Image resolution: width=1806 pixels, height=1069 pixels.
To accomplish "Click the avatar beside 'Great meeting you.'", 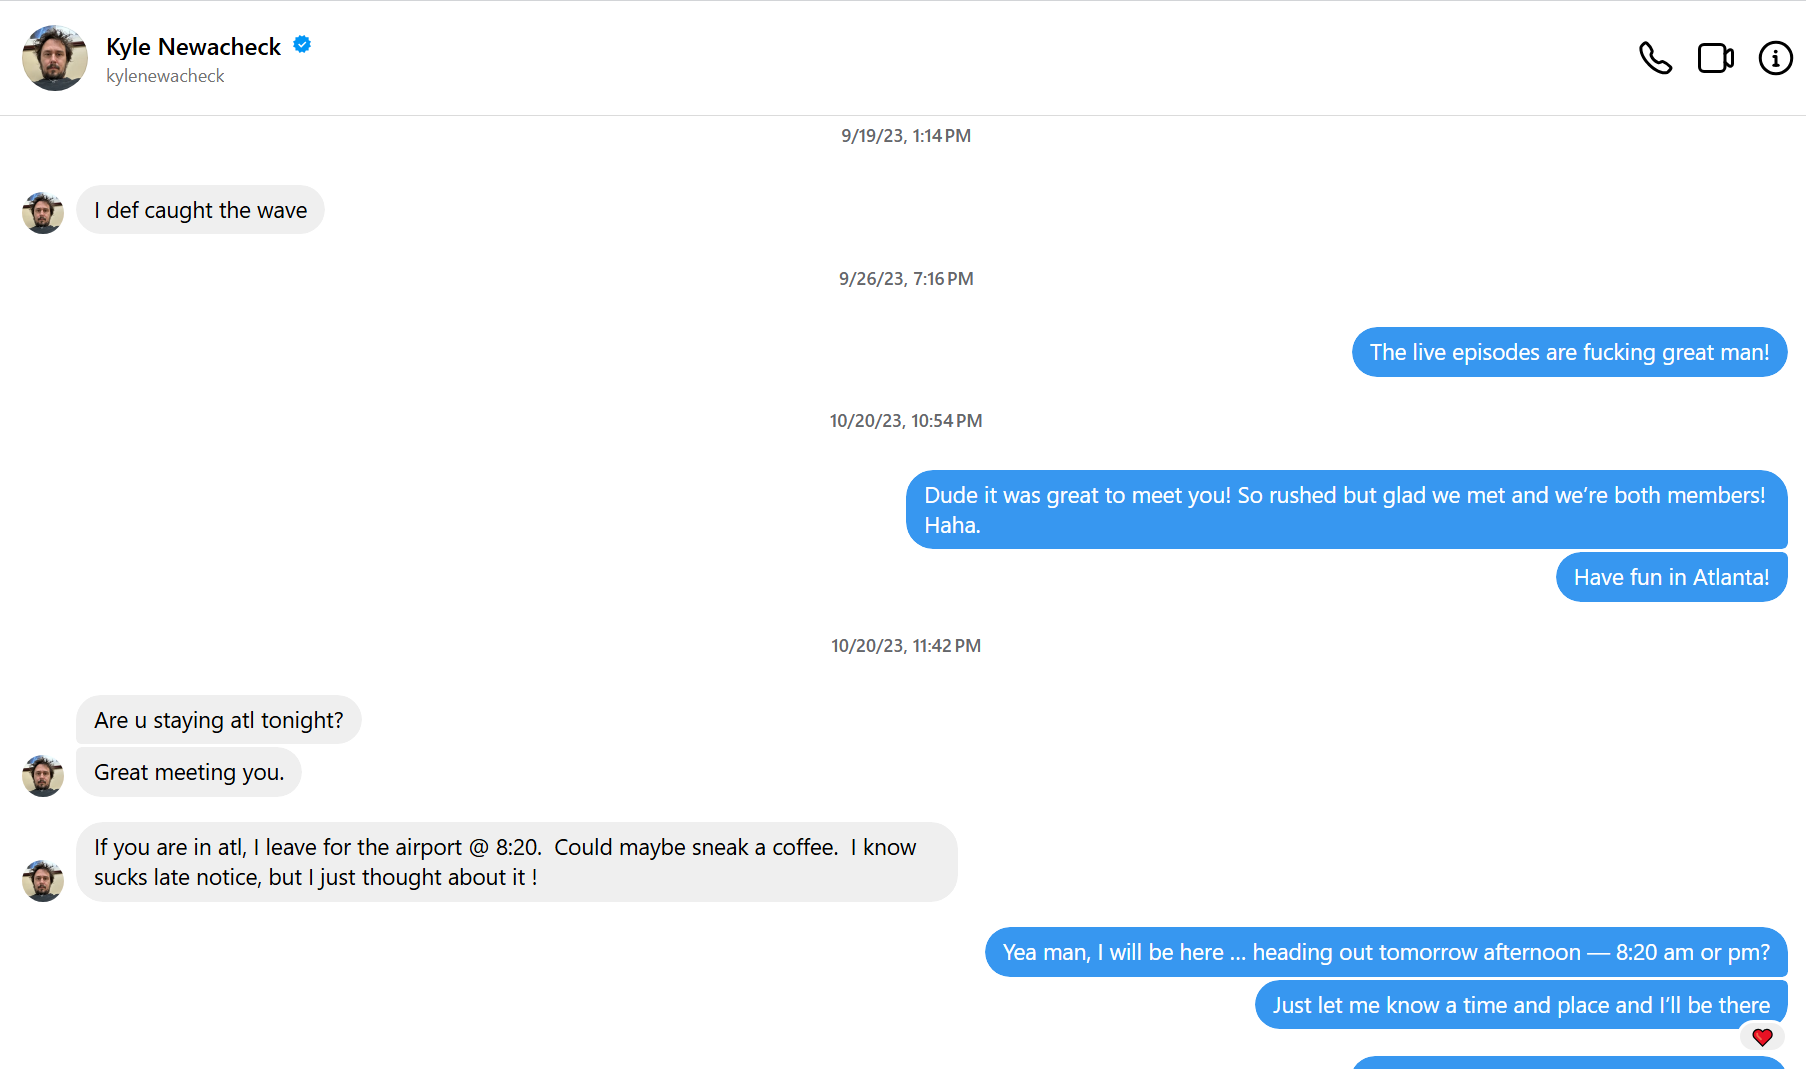I will click(43, 776).
